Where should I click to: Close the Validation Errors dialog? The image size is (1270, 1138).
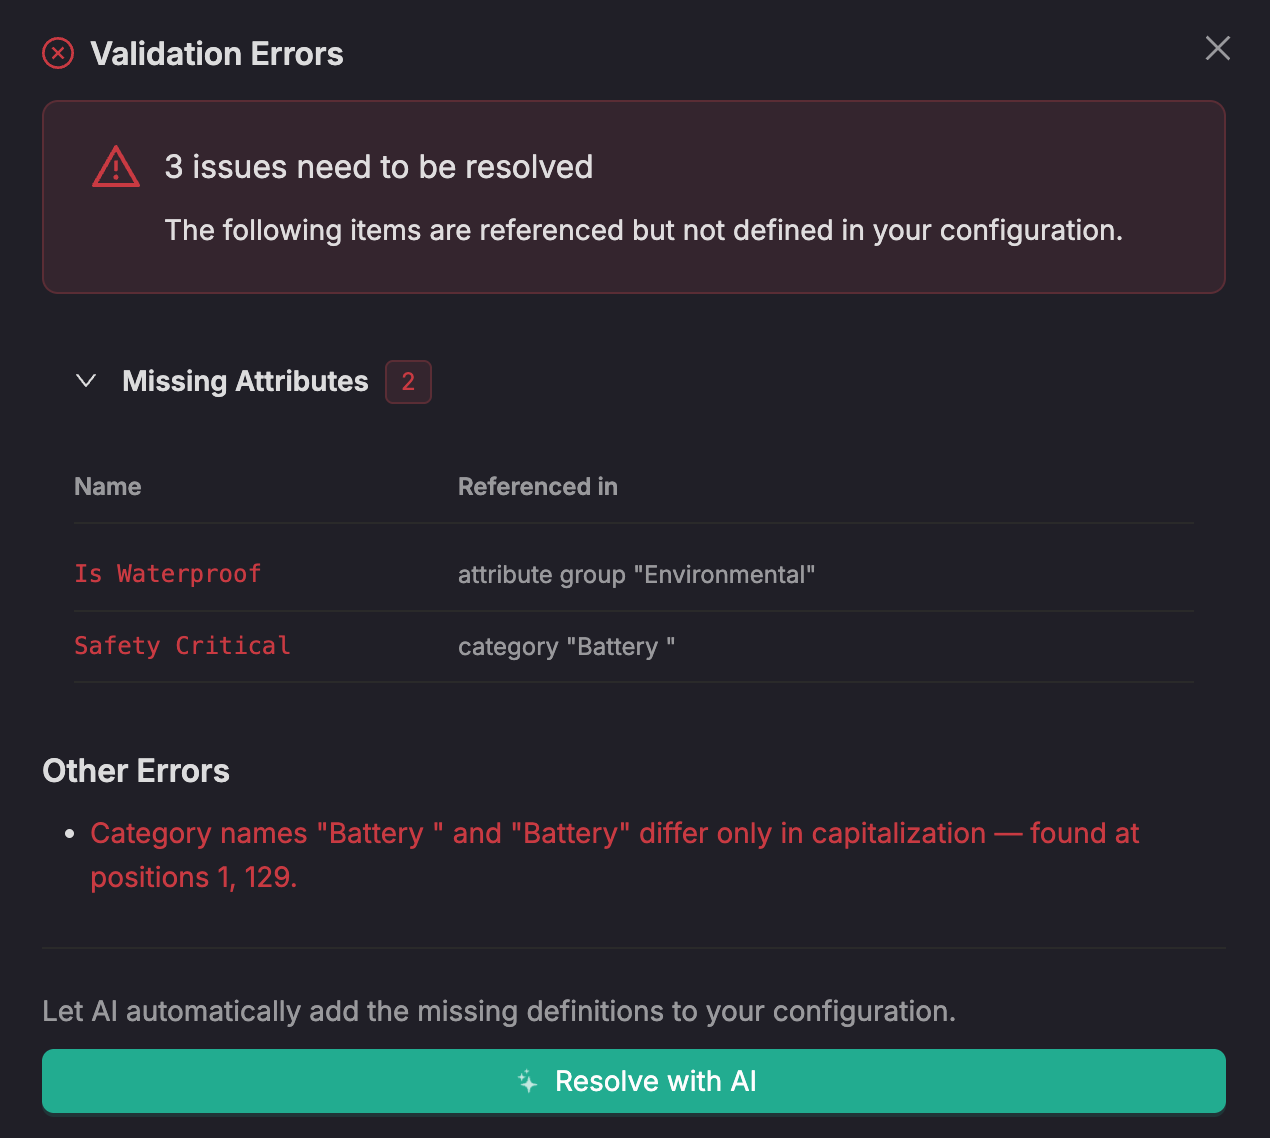(x=1217, y=48)
